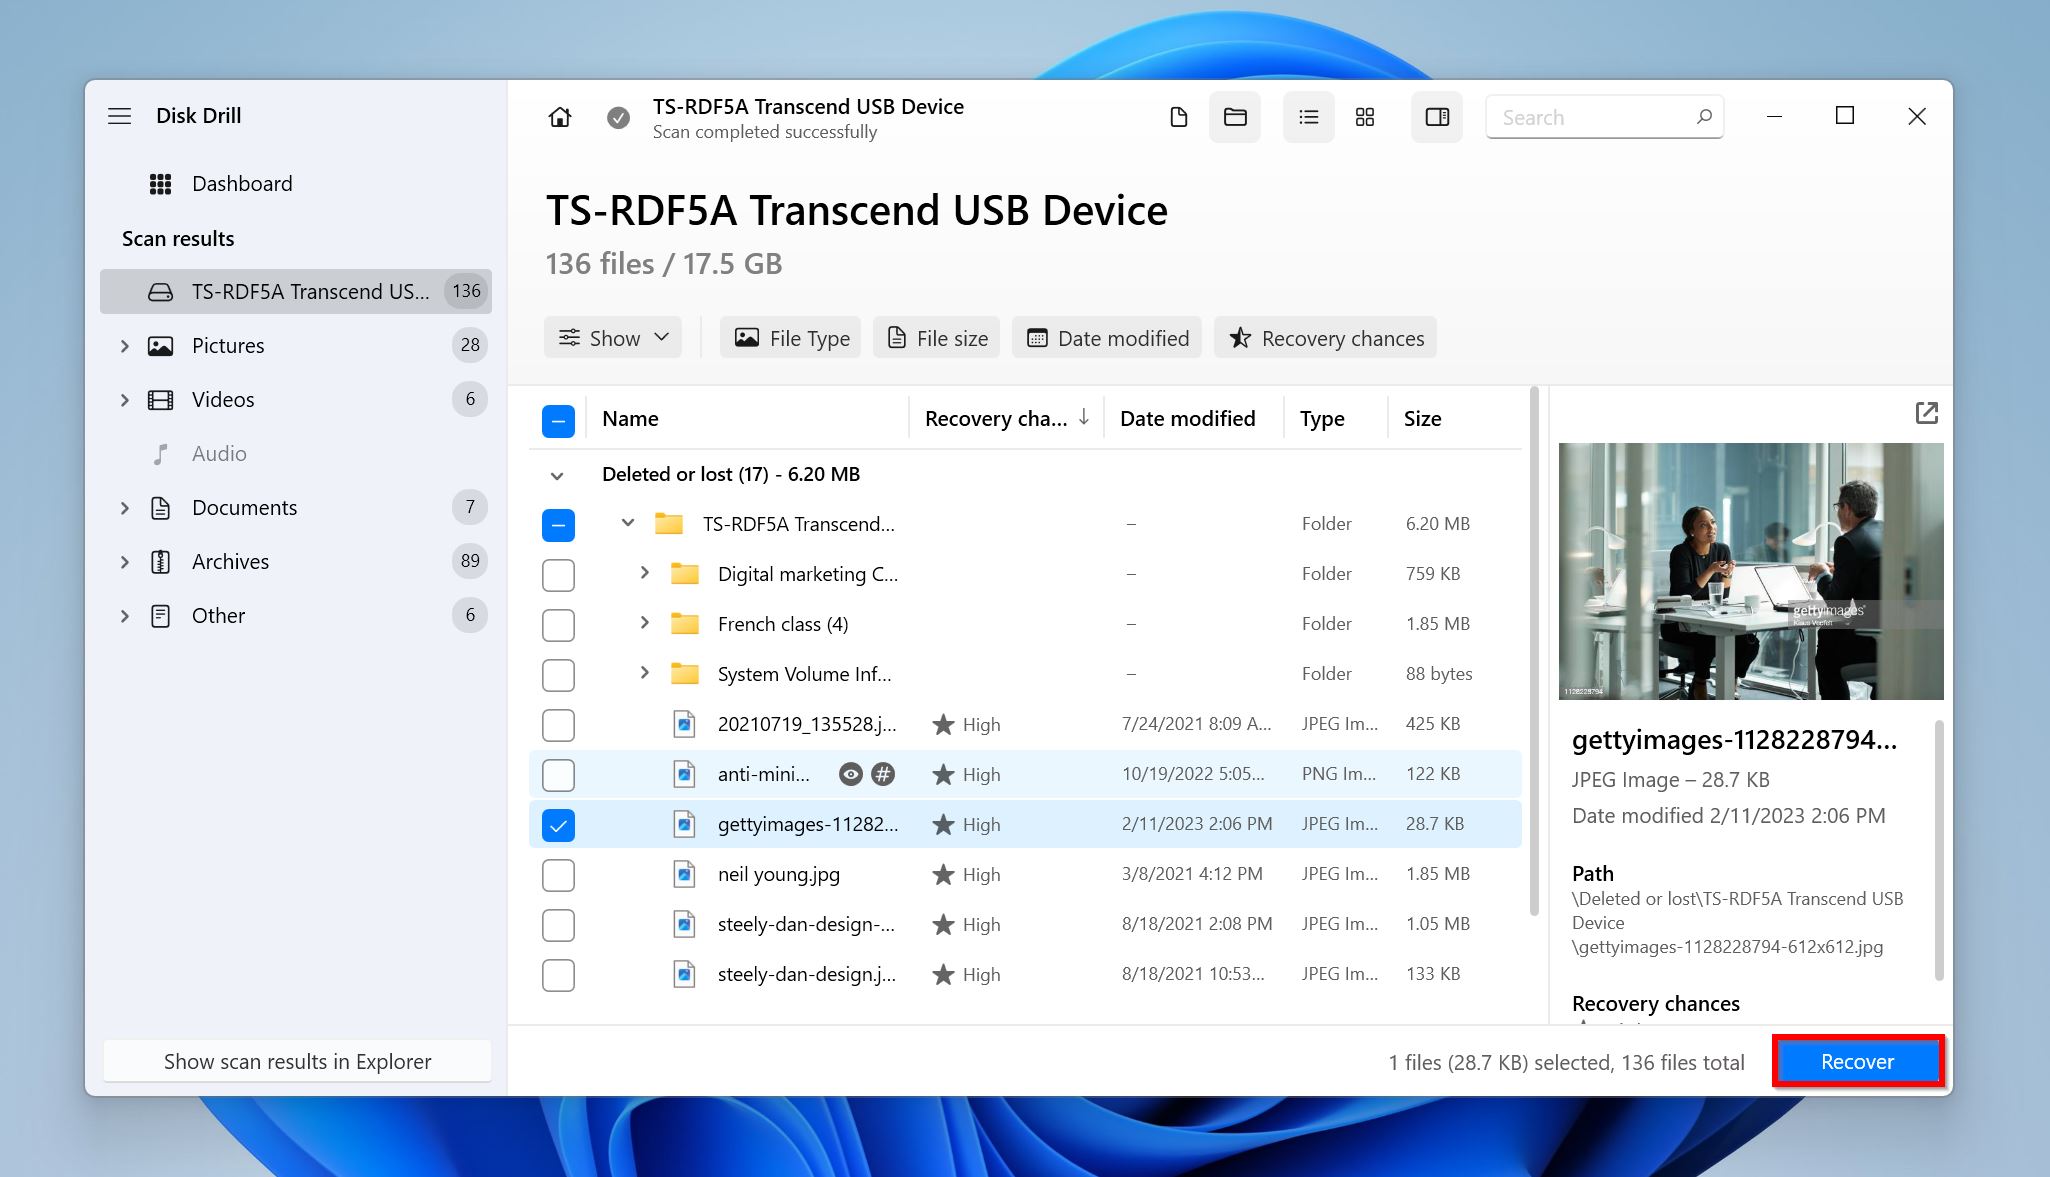Sort by Date modified column

point(1187,418)
